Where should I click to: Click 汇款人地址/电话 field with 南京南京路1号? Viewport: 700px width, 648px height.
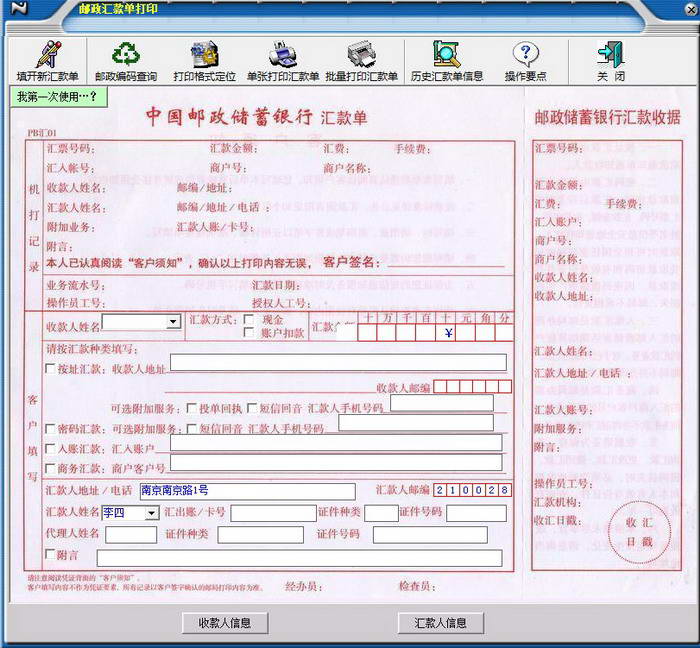(248, 491)
